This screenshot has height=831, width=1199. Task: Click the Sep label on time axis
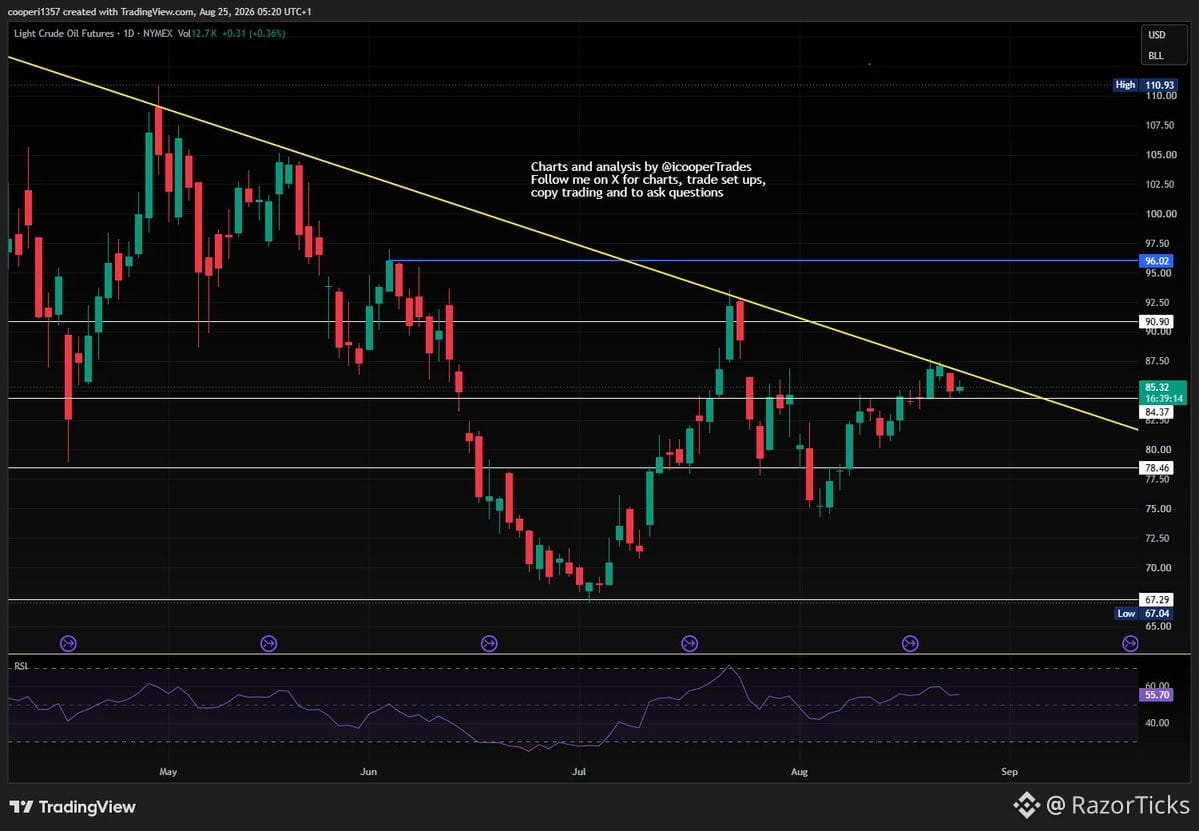pyautogui.click(x=1009, y=771)
